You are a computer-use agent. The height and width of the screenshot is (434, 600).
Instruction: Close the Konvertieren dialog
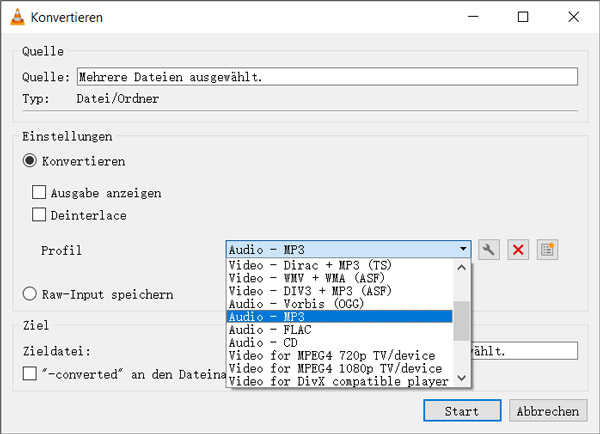(574, 17)
